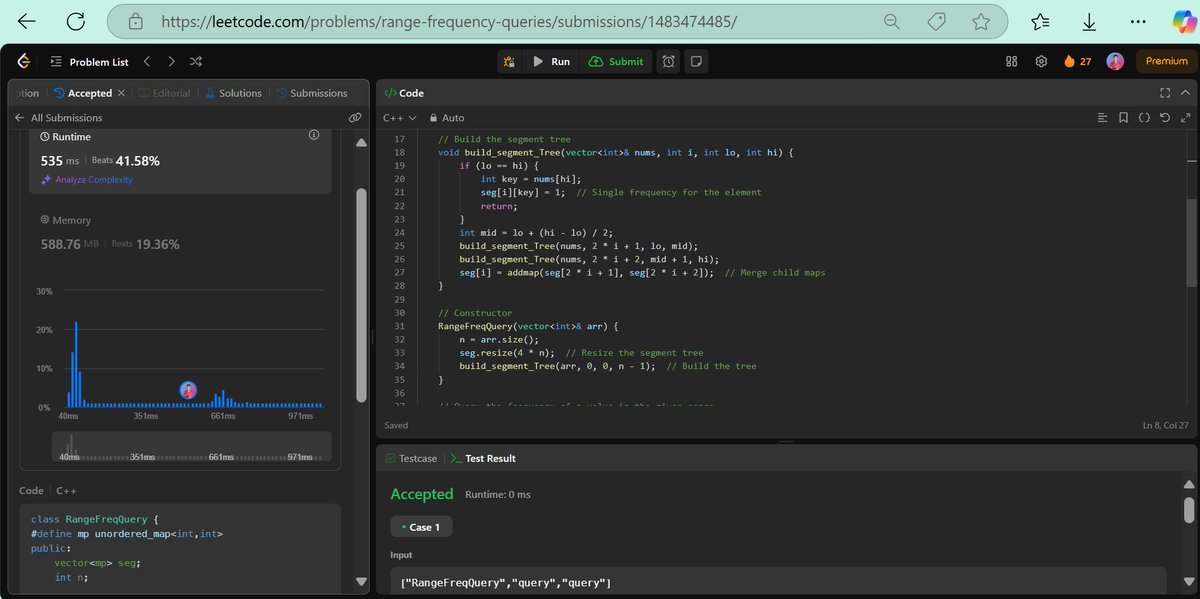Click the Ln 8, Col 27 status text

pyautogui.click(x=1166, y=425)
